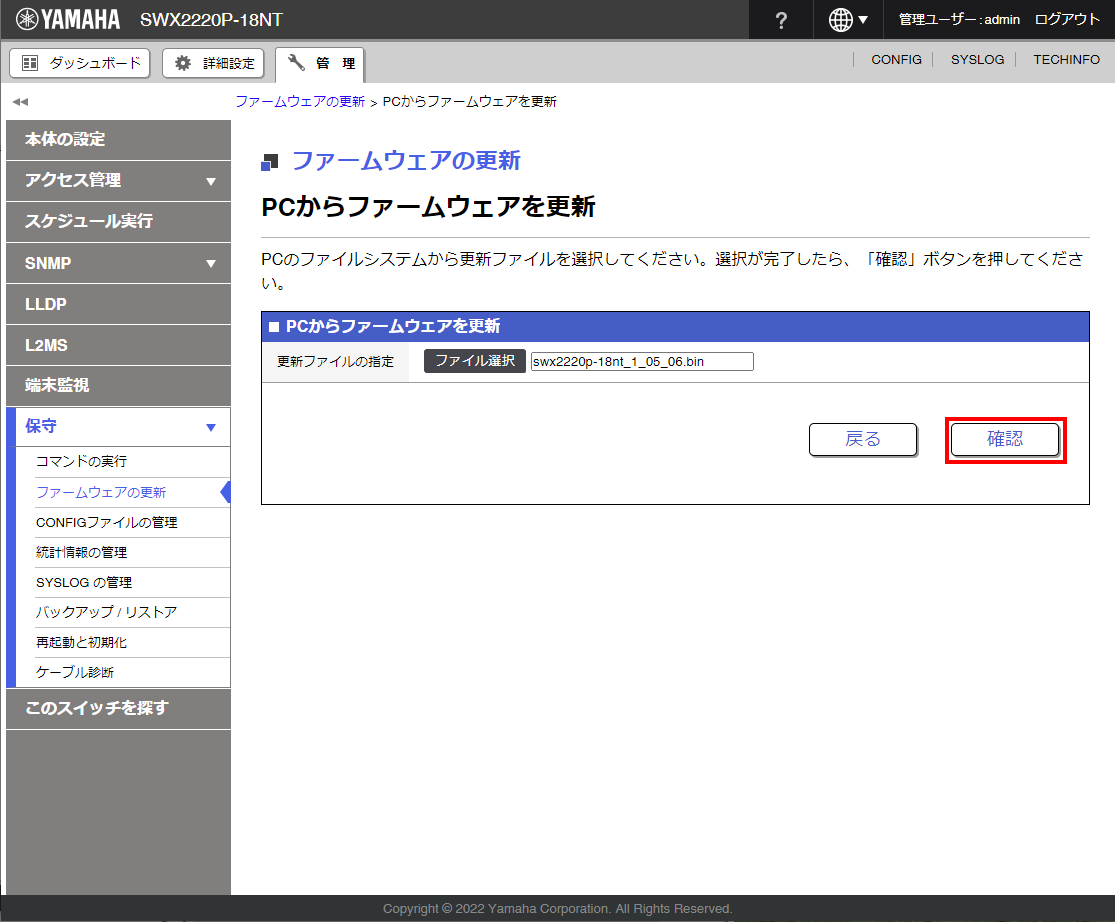This screenshot has width=1115, height=922.
Task: Click the ファイル選択 file picker control
Action: pyautogui.click(x=473, y=361)
